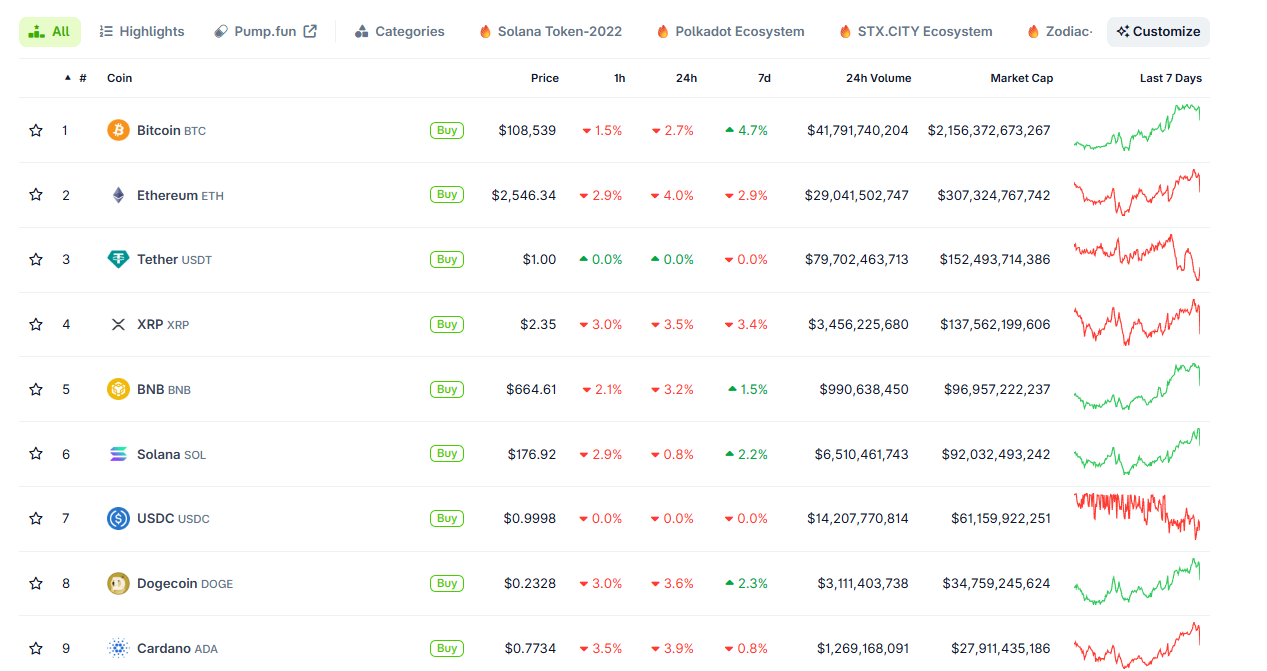Click the Ethereum diamond logo icon
The image size is (1267, 671).
tap(118, 195)
